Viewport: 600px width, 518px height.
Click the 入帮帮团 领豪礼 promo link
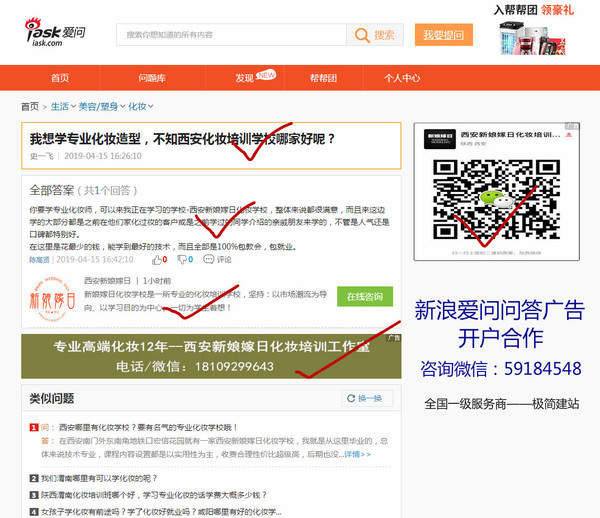pyautogui.click(x=534, y=10)
